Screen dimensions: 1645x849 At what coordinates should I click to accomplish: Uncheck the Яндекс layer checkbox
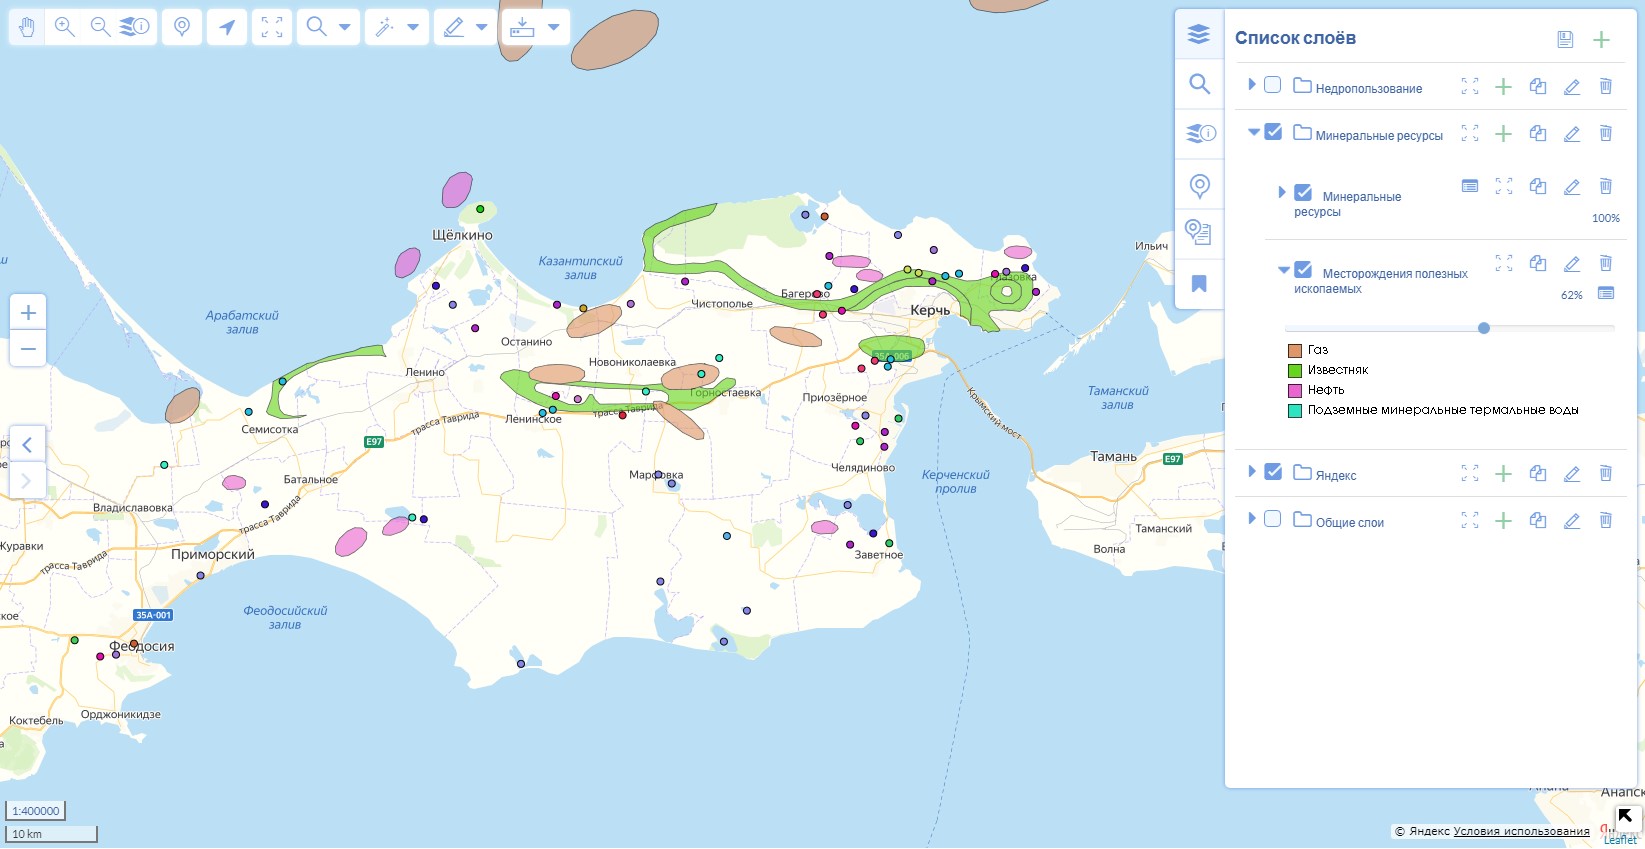pyautogui.click(x=1272, y=472)
